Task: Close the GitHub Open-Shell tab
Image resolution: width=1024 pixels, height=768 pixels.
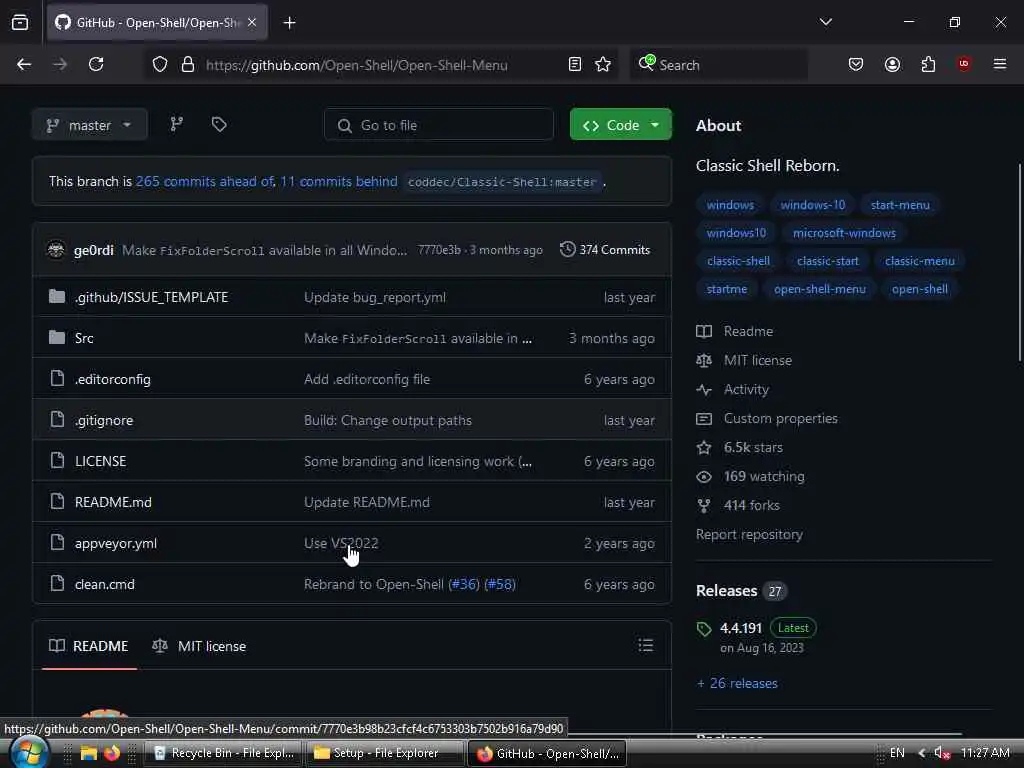Action: (252, 22)
